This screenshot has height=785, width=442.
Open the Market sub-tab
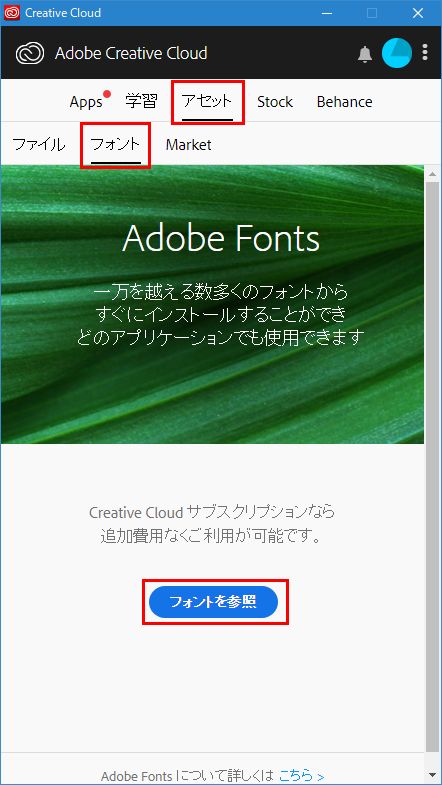(x=188, y=145)
